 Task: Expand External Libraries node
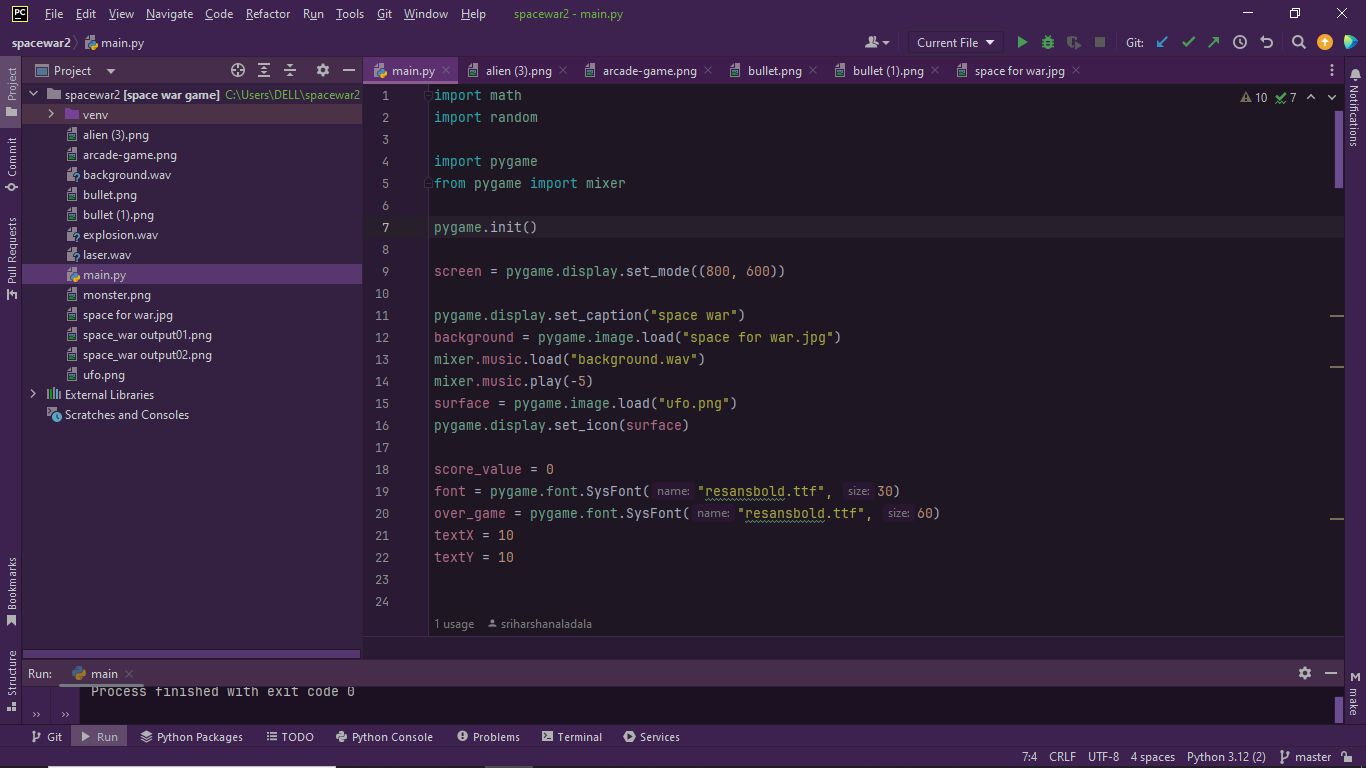pos(33,394)
